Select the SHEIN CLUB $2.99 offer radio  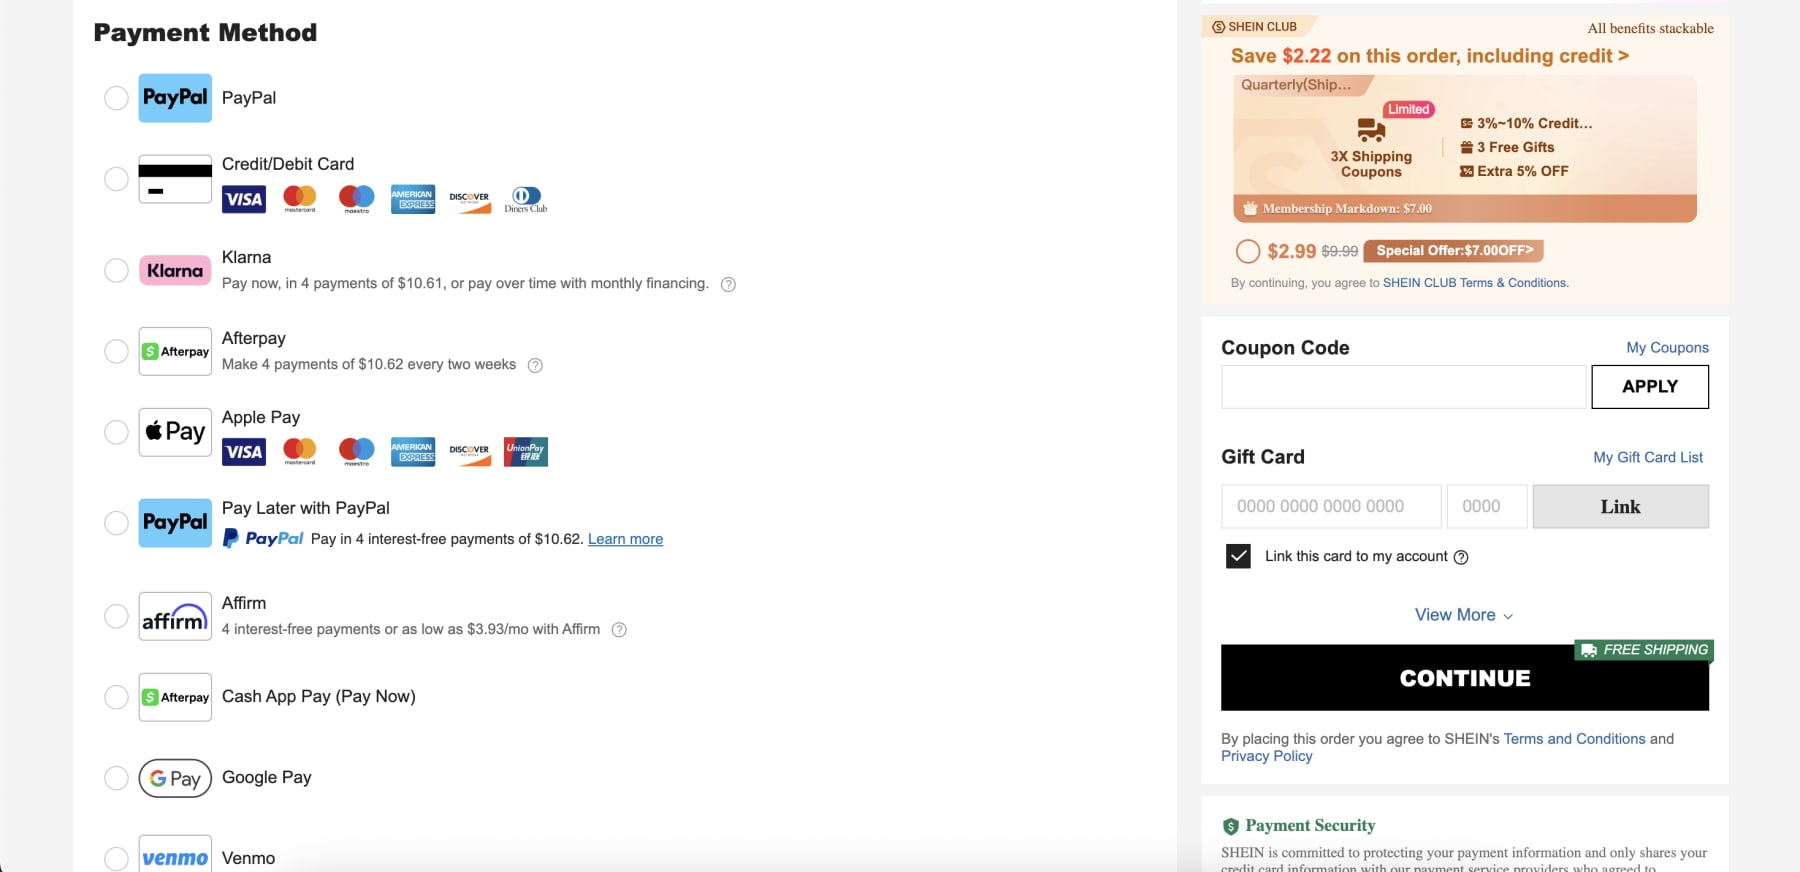(x=1247, y=251)
